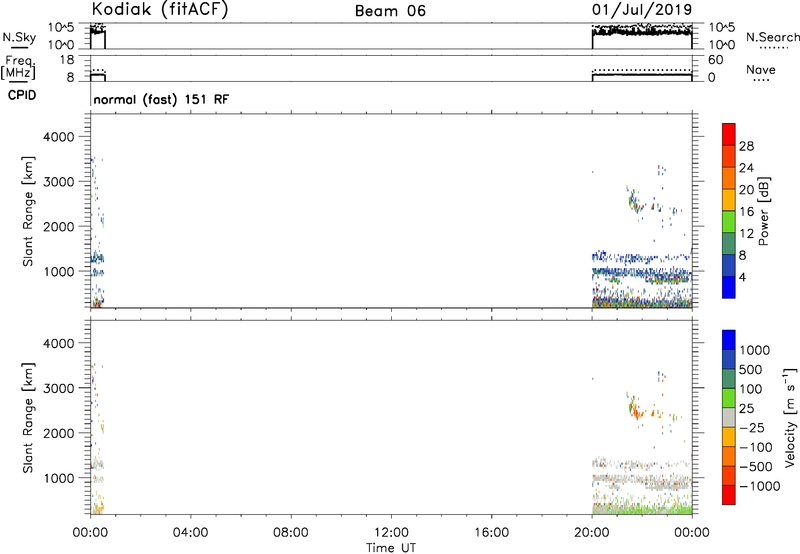Viewport: 800px width, 554px height.
Task: Click the 'Velocity [m s⁻¹]' colorbar label
Action: click(x=790, y=417)
